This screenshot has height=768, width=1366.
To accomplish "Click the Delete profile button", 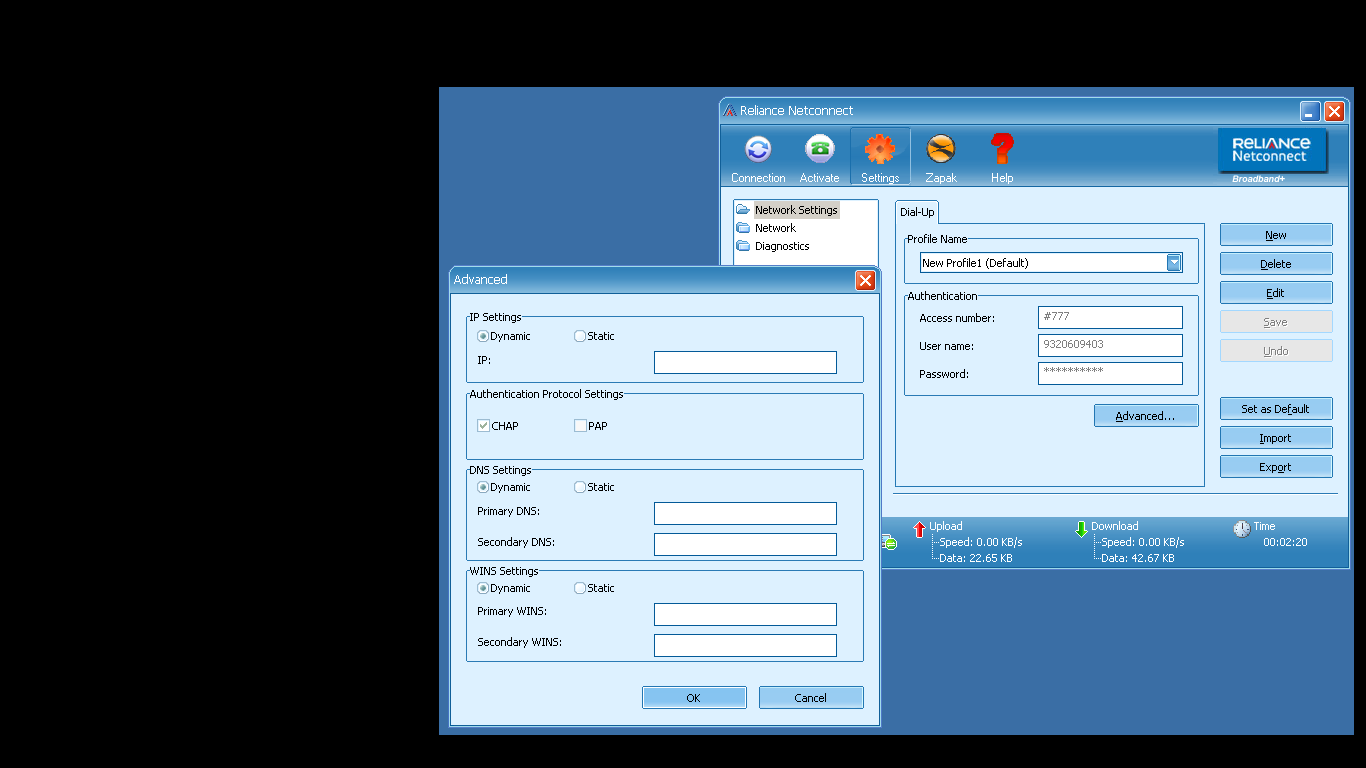I will (x=1276, y=264).
